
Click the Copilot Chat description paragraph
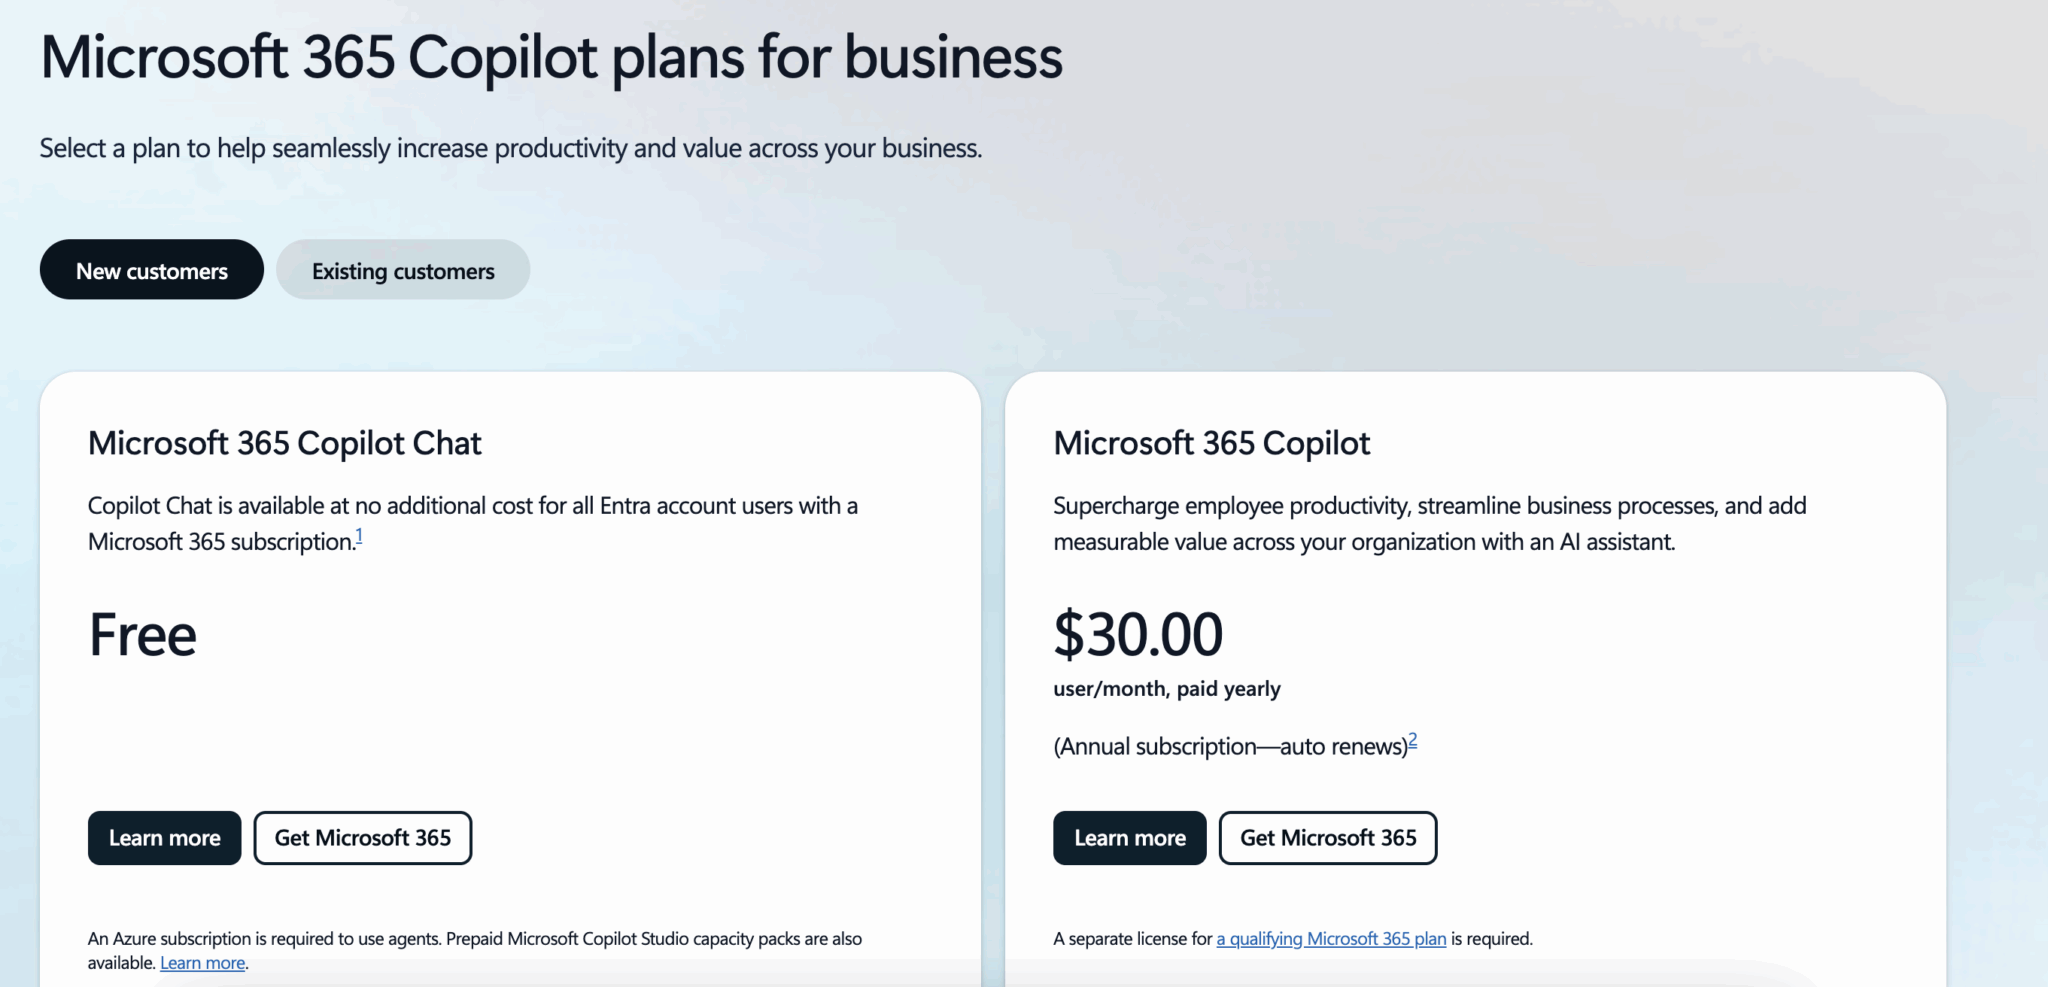[x=472, y=523]
